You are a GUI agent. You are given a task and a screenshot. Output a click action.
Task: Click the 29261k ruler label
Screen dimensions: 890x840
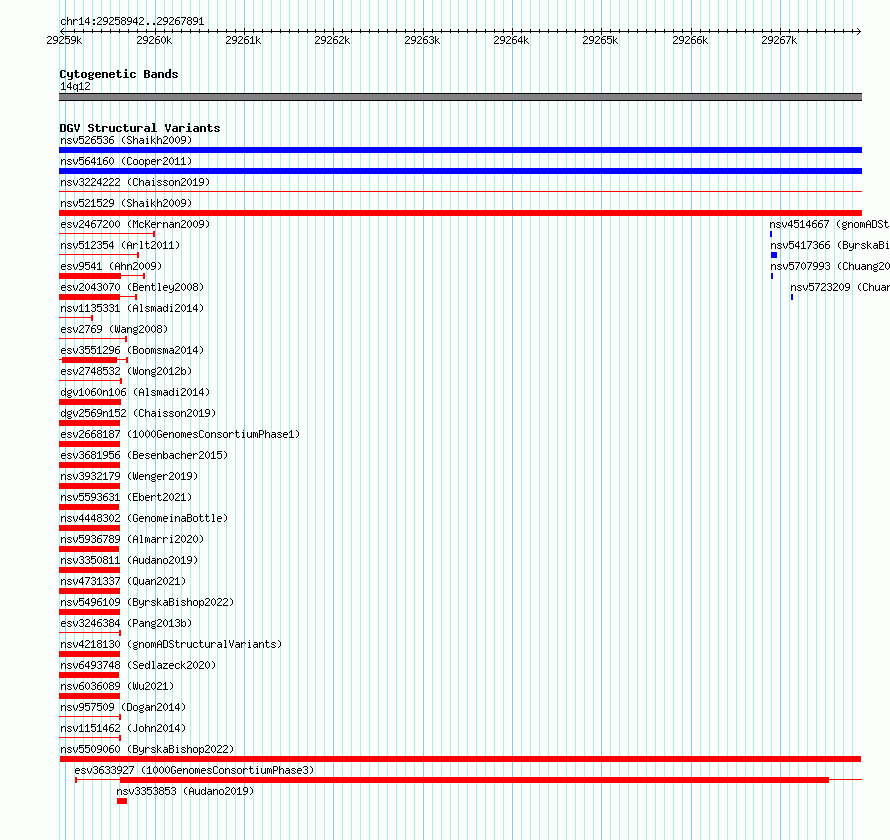coord(243,40)
